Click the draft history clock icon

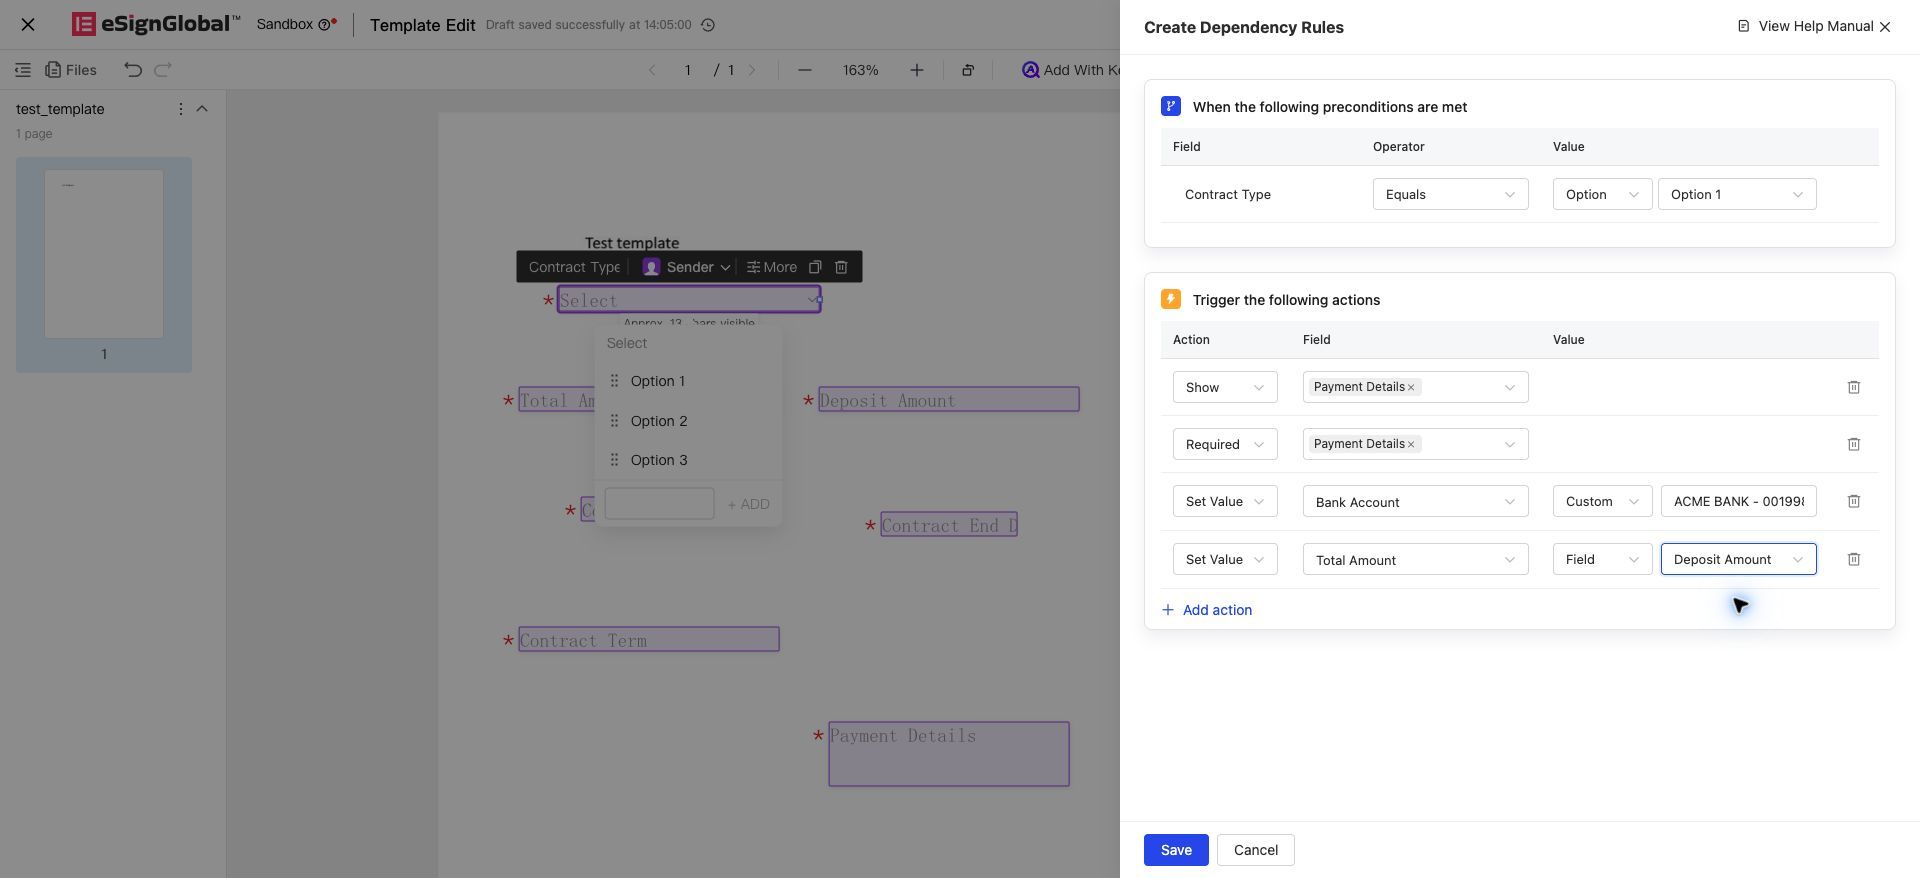pyautogui.click(x=708, y=25)
